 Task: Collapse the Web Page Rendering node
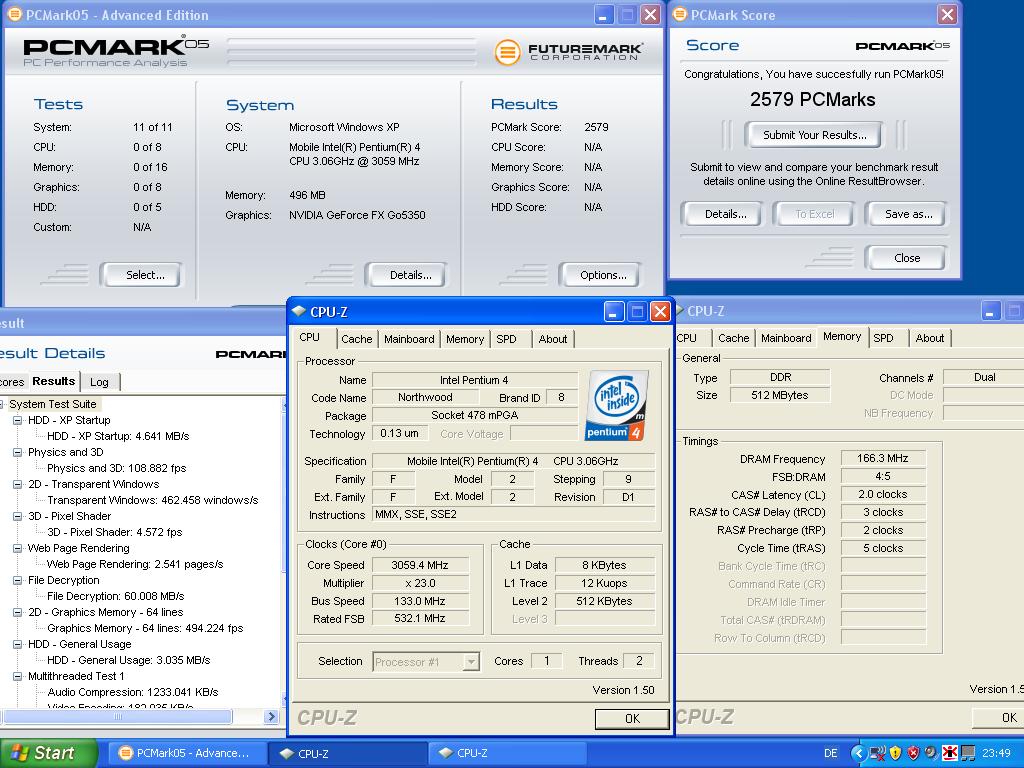coord(18,548)
